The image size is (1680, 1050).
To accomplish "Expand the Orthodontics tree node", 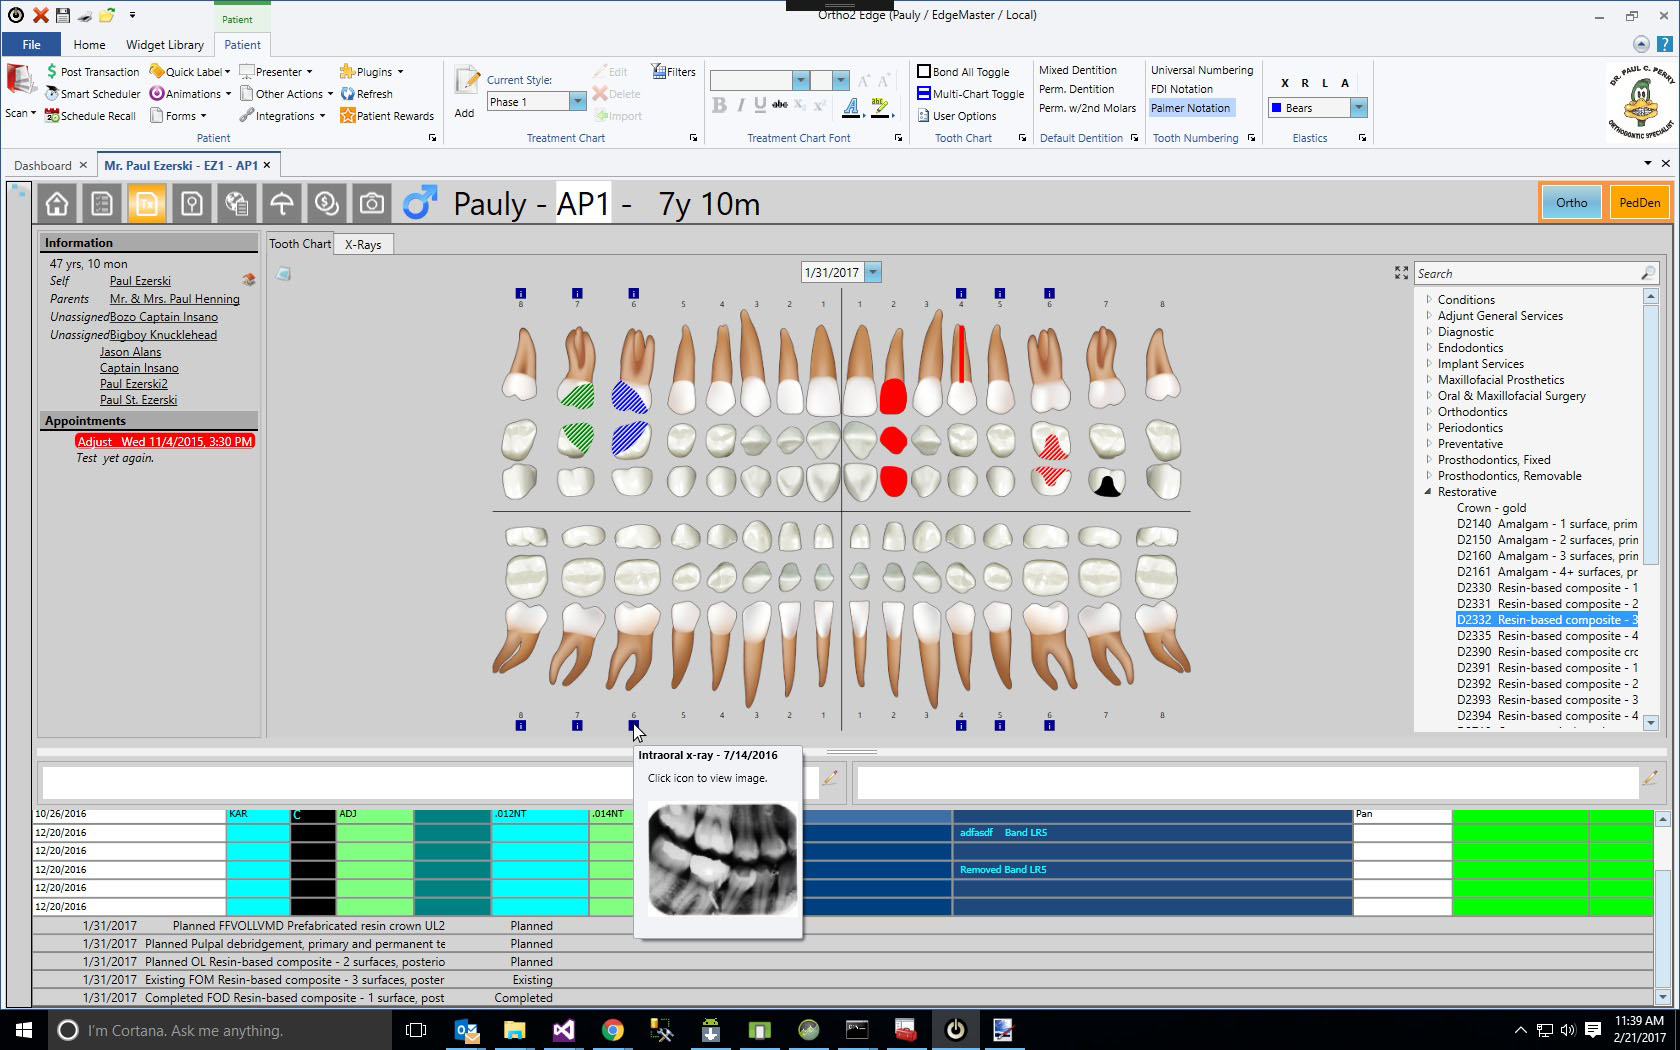I will point(1428,411).
